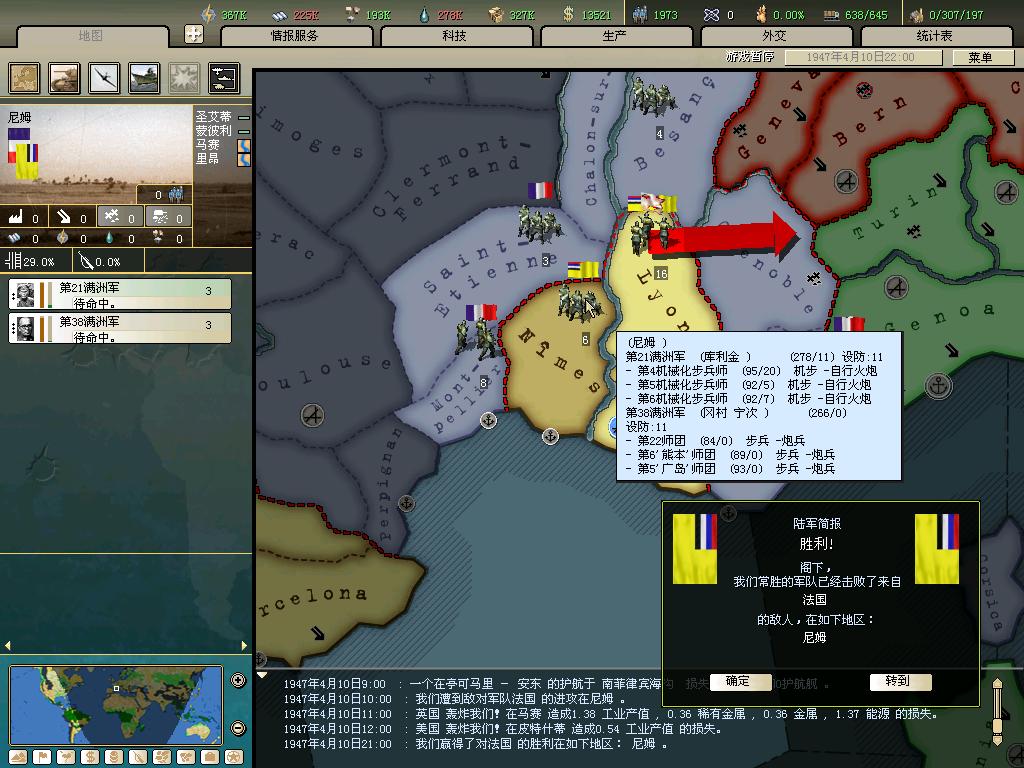Select the French troop stack in Saint Etienne
Viewport: 1024px width, 768px height.
click(x=539, y=225)
